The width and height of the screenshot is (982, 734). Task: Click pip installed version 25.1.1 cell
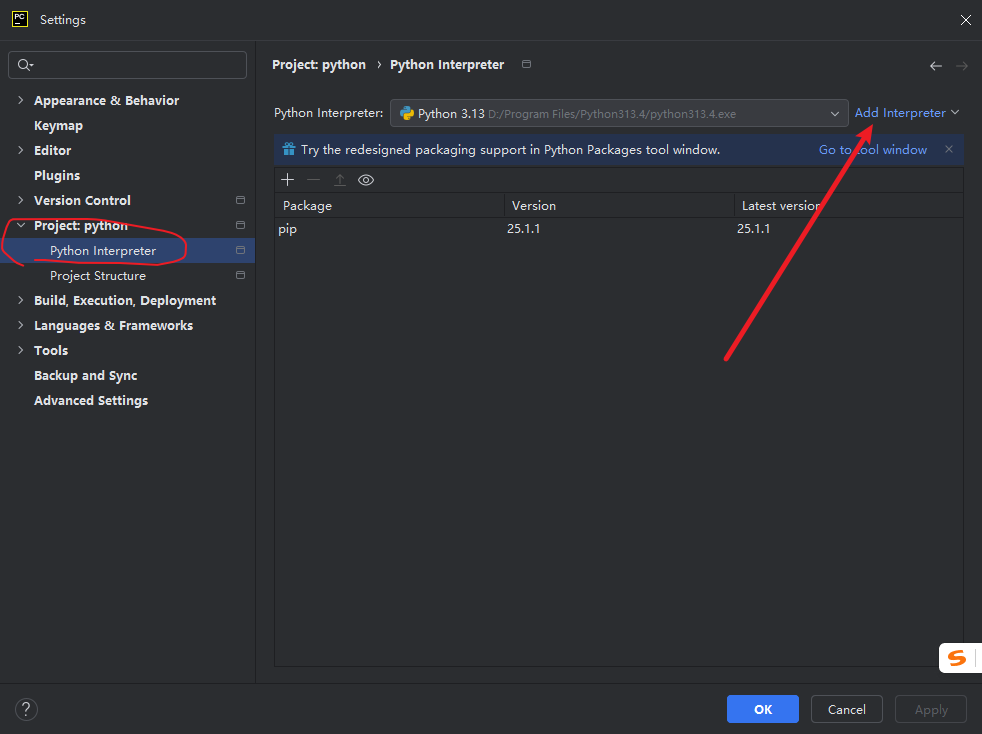[x=524, y=229]
